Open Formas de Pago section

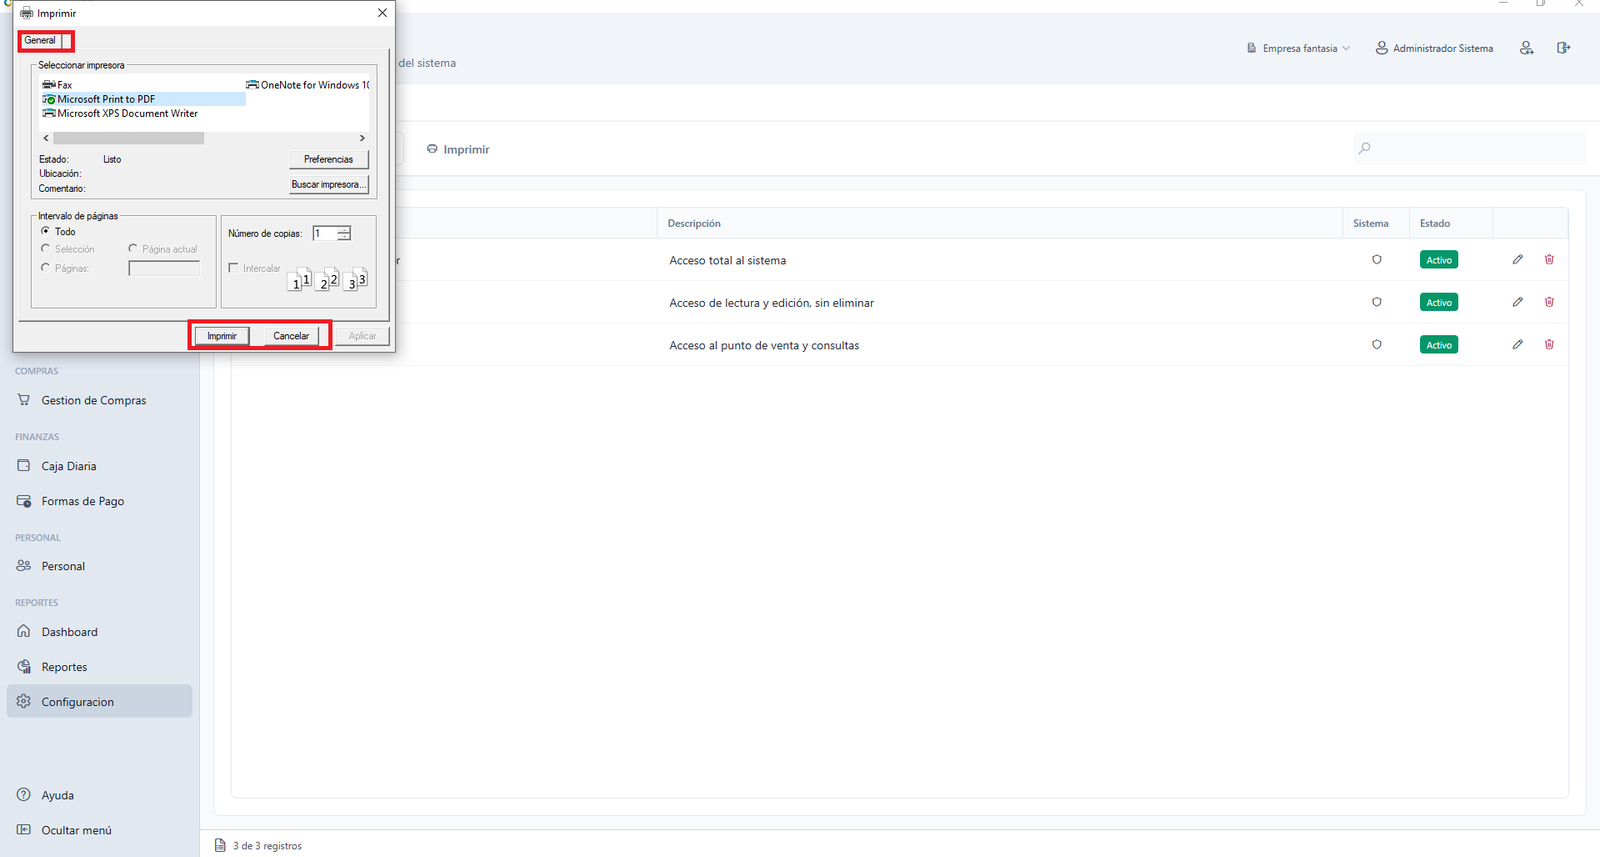coord(82,501)
